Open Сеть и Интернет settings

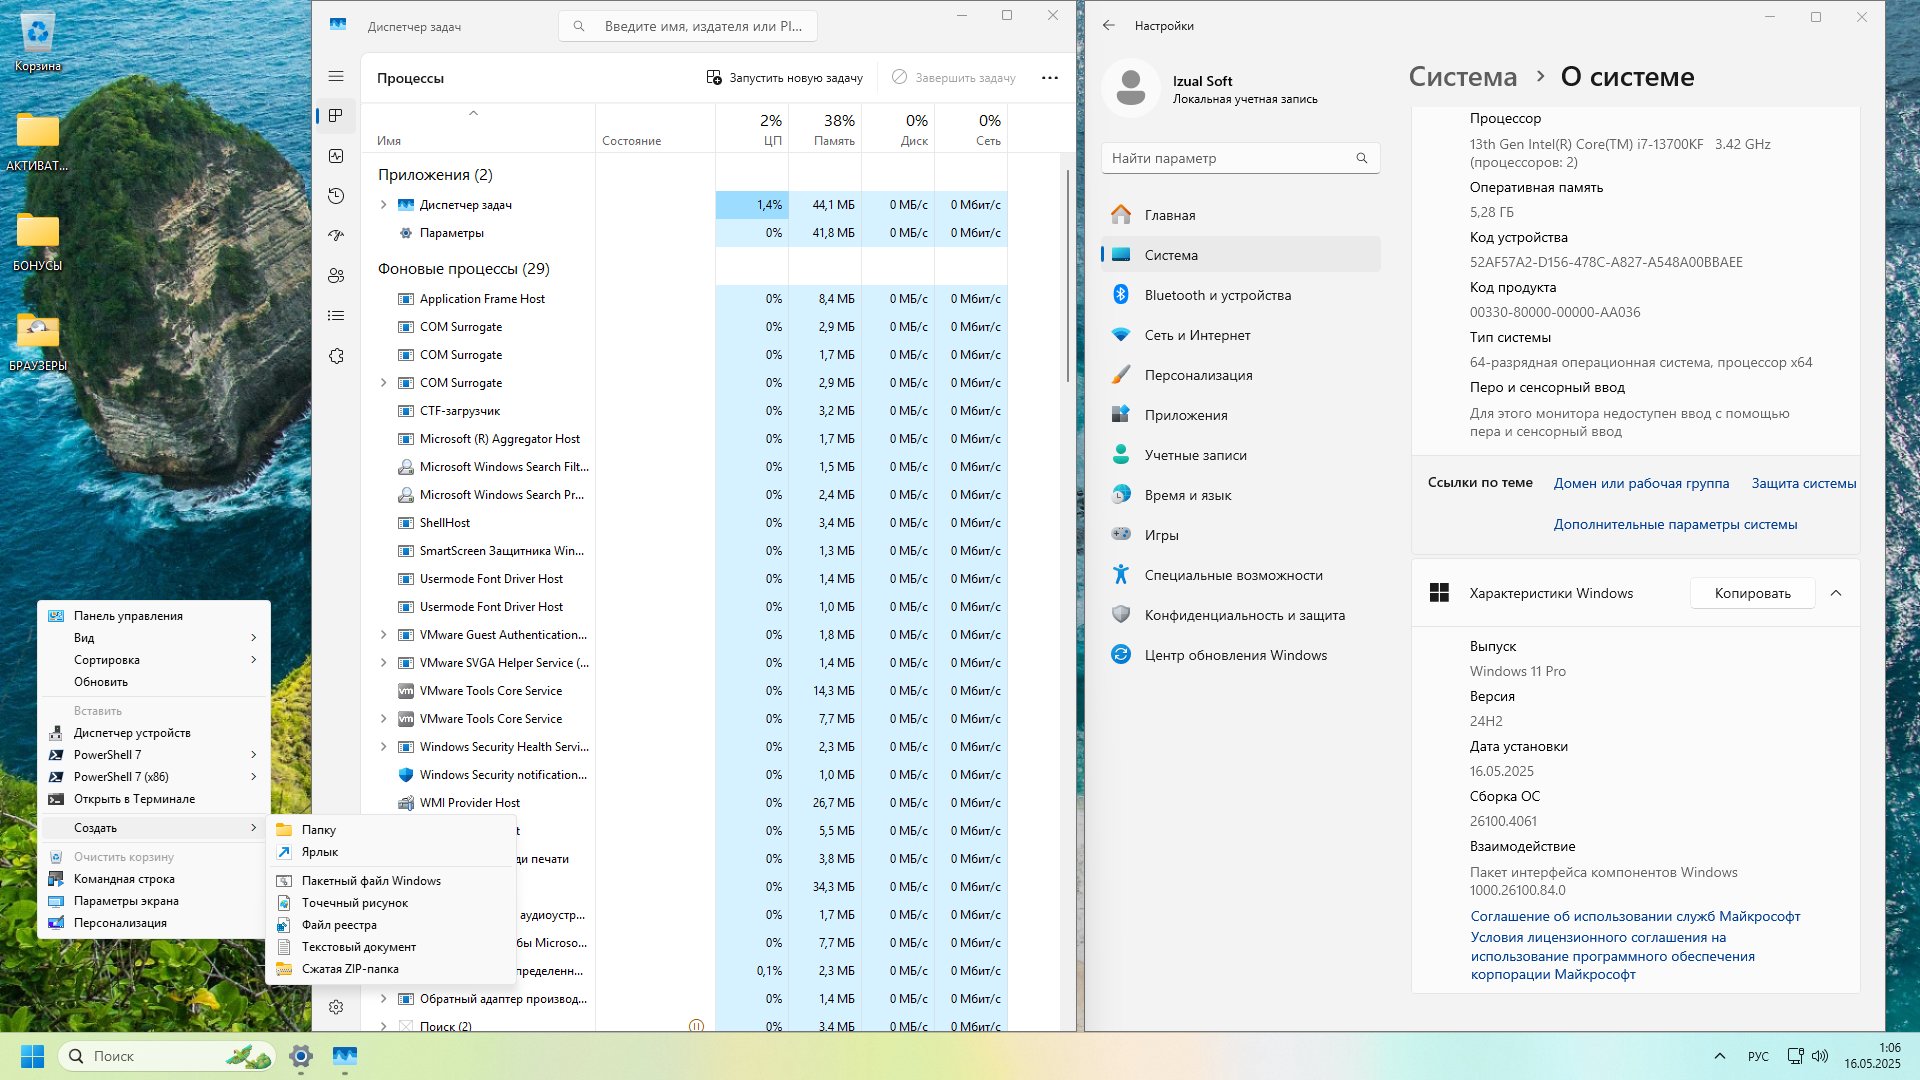(x=1240, y=335)
